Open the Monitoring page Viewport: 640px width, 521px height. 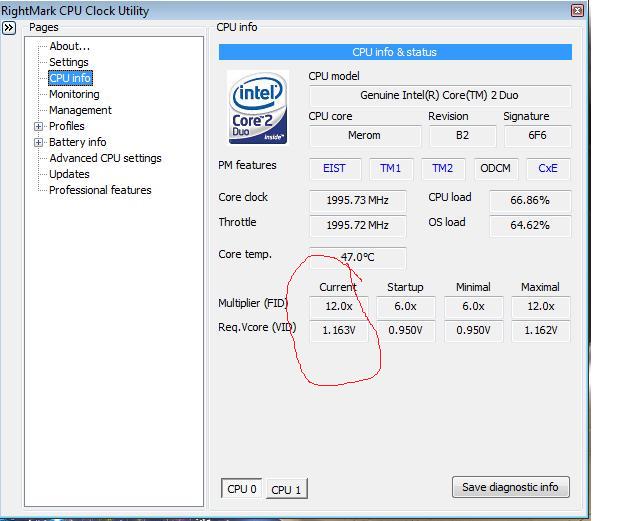74,94
